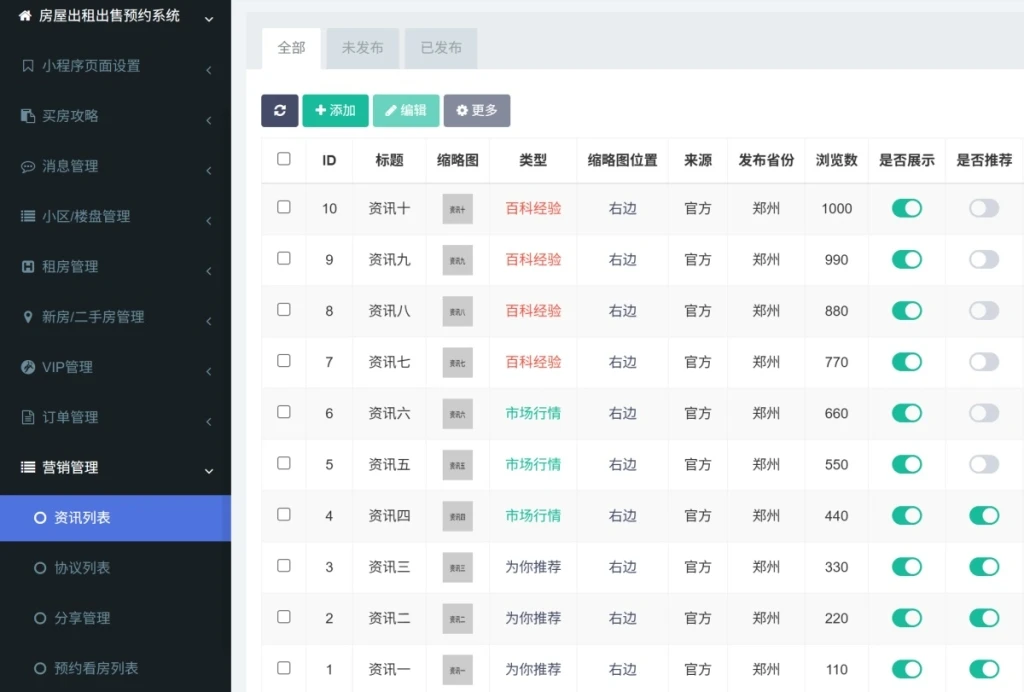This screenshot has width=1024, height=692.
Task: Click the save icon for 租房管理
Action: pos(28,267)
